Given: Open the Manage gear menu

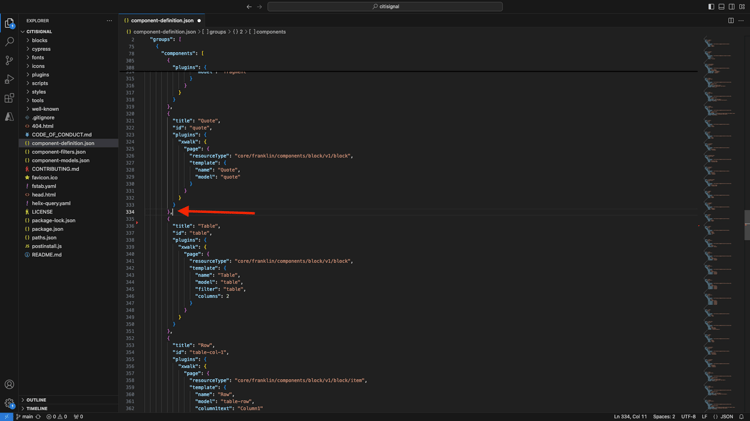Looking at the screenshot, I should [9, 403].
